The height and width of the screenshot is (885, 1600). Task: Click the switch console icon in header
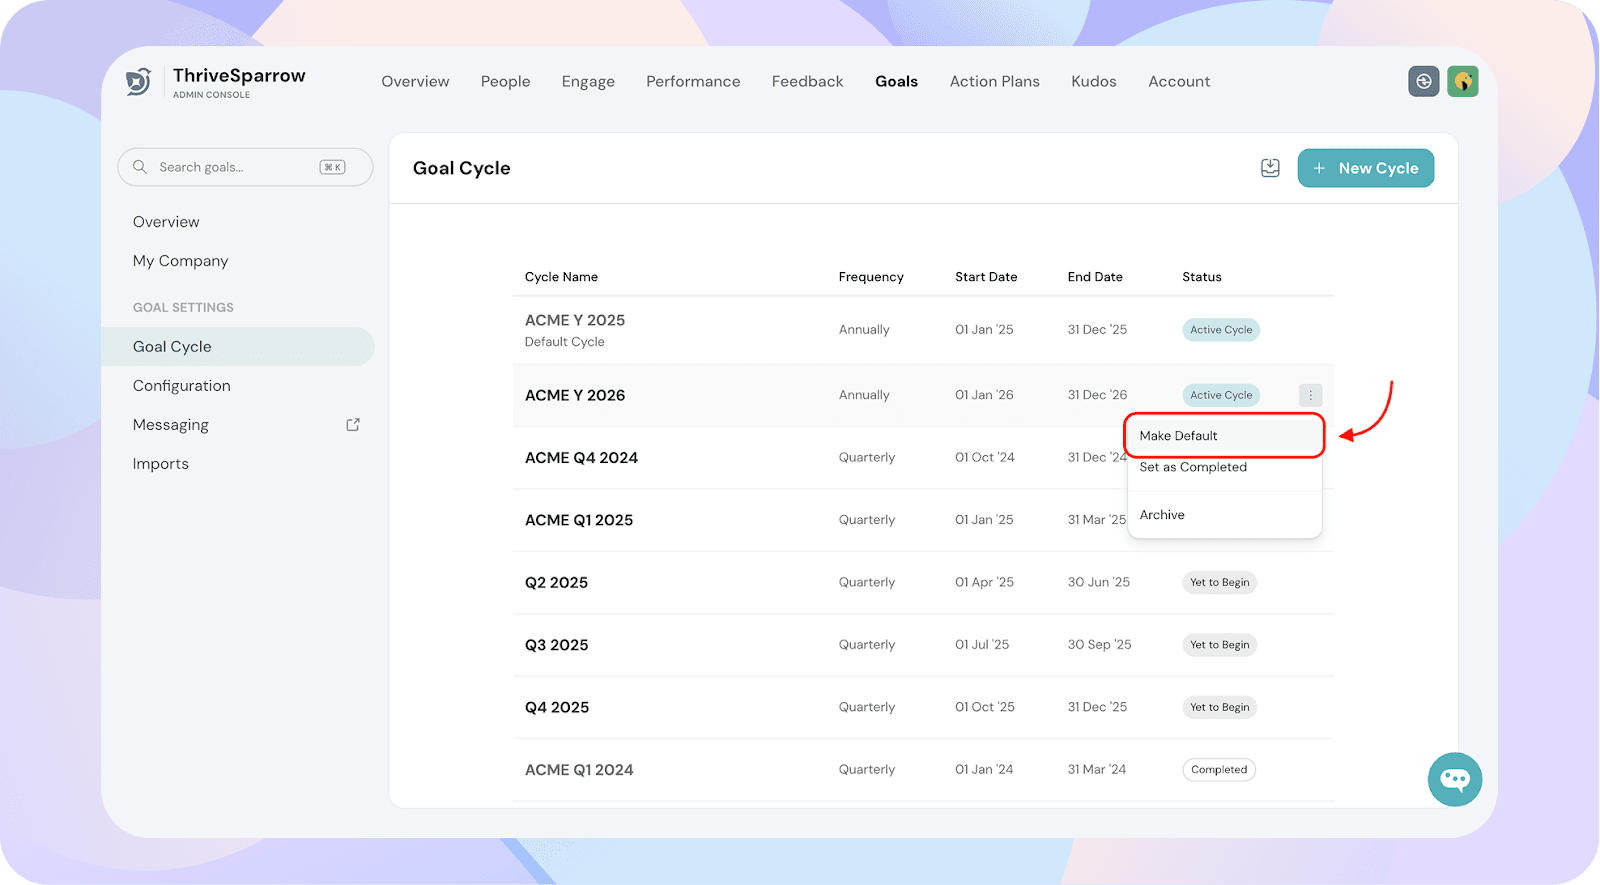tap(1423, 82)
